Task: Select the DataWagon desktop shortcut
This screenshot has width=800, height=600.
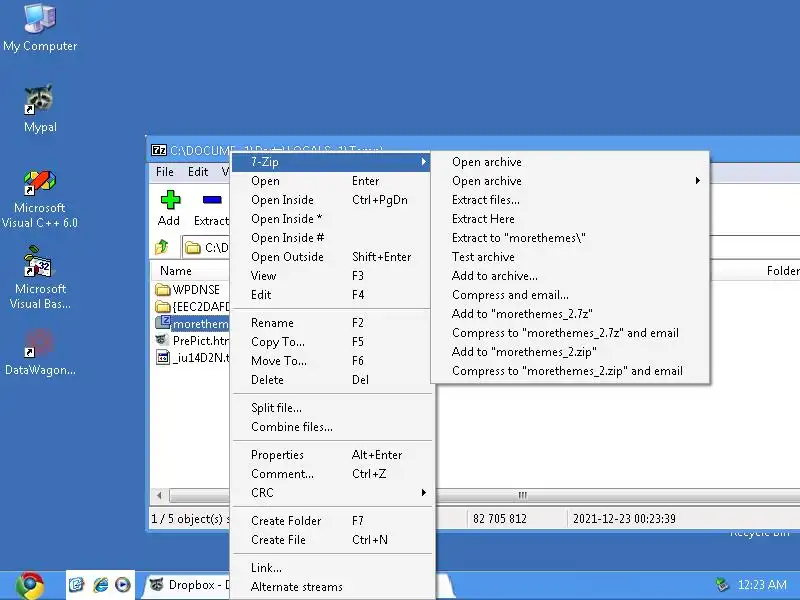Action: coord(40,353)
